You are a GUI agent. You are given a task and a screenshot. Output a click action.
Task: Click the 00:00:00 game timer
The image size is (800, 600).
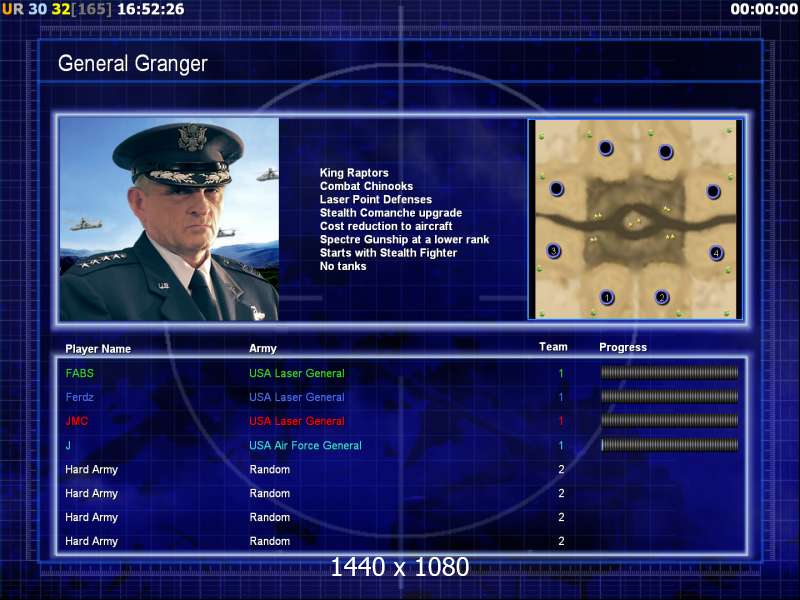click(x=764, y=9)
